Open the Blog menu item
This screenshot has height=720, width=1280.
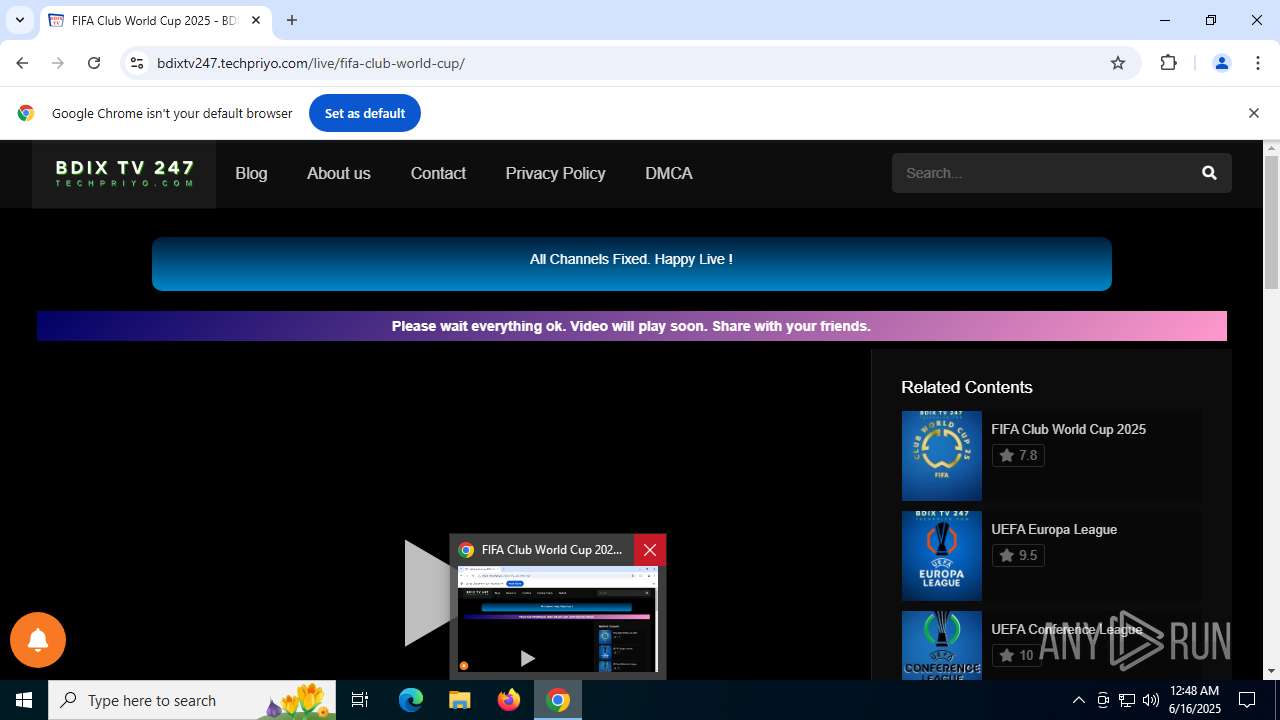coord(251,173)
